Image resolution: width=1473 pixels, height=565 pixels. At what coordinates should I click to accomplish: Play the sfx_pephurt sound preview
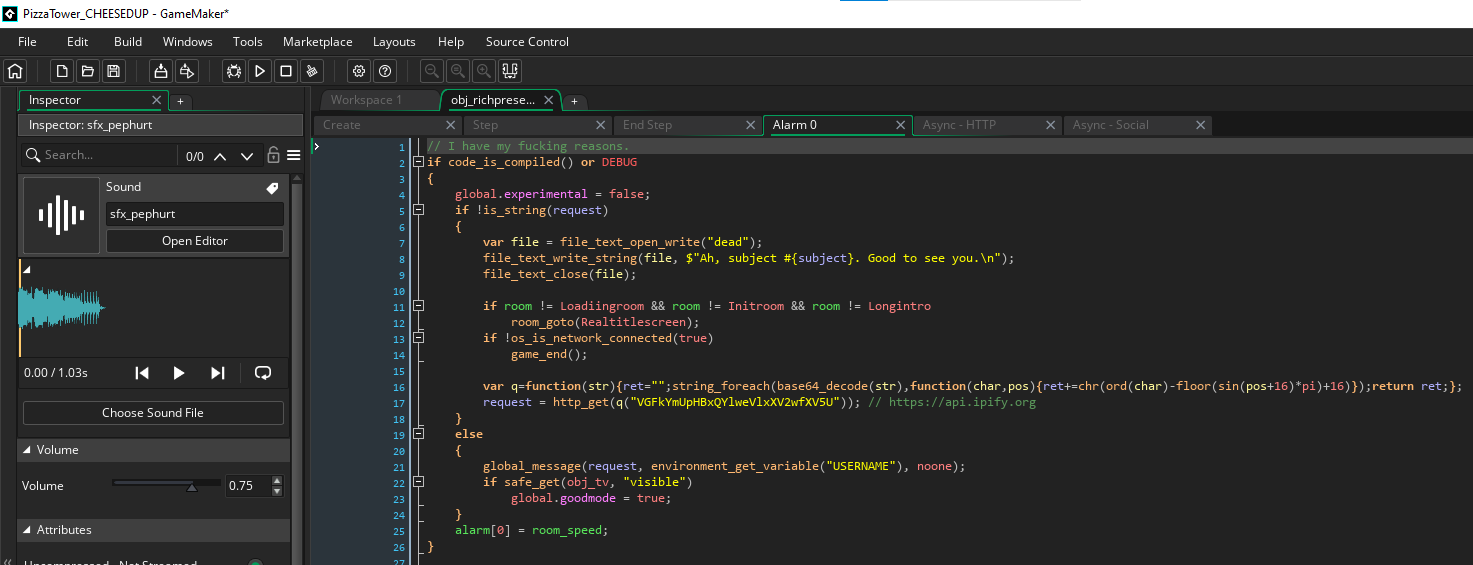tap(179, 373)
